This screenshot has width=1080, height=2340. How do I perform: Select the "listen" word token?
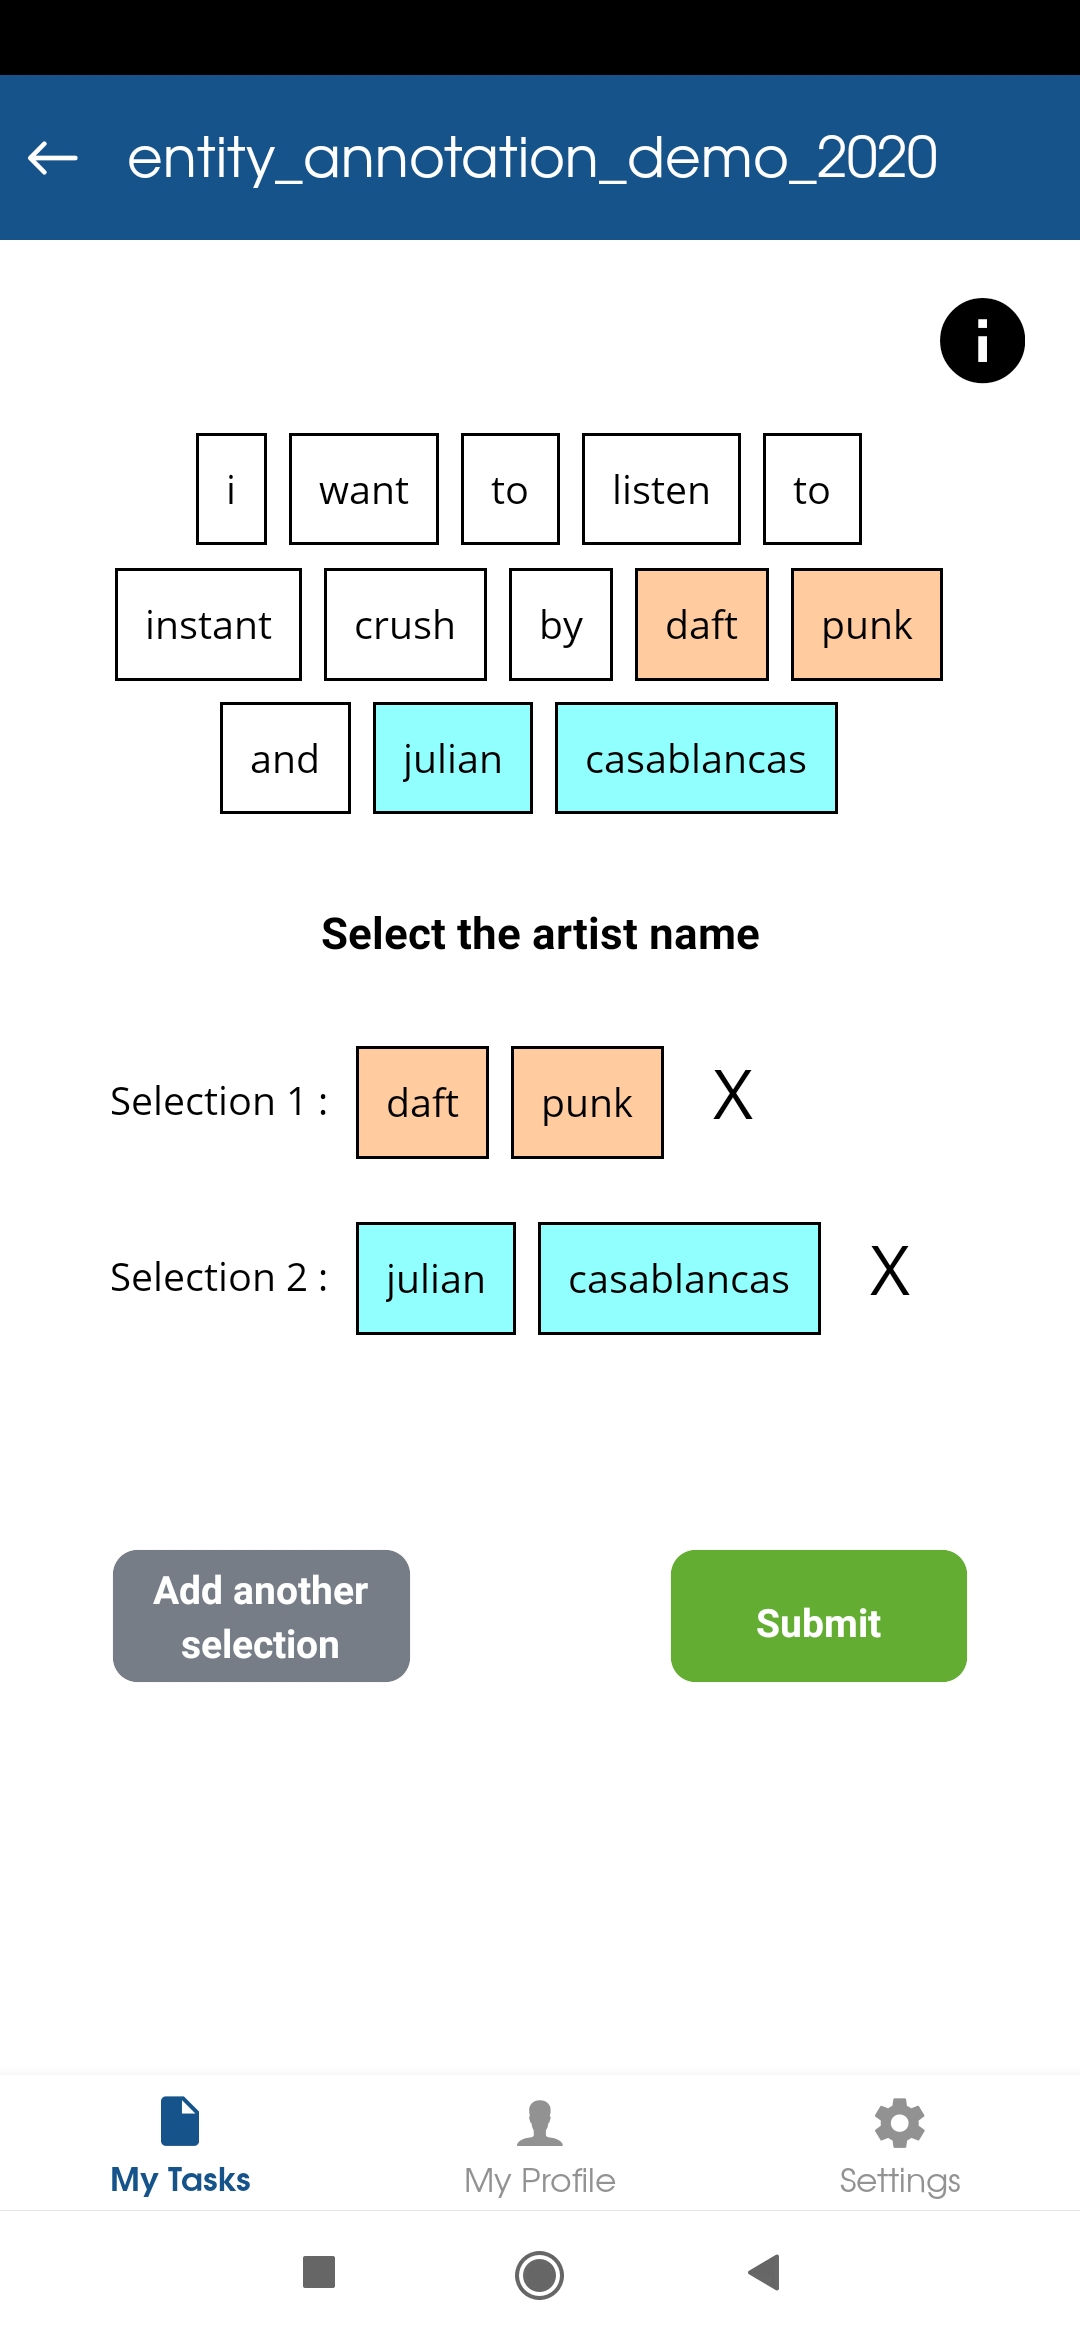click(x=661, y=489)
